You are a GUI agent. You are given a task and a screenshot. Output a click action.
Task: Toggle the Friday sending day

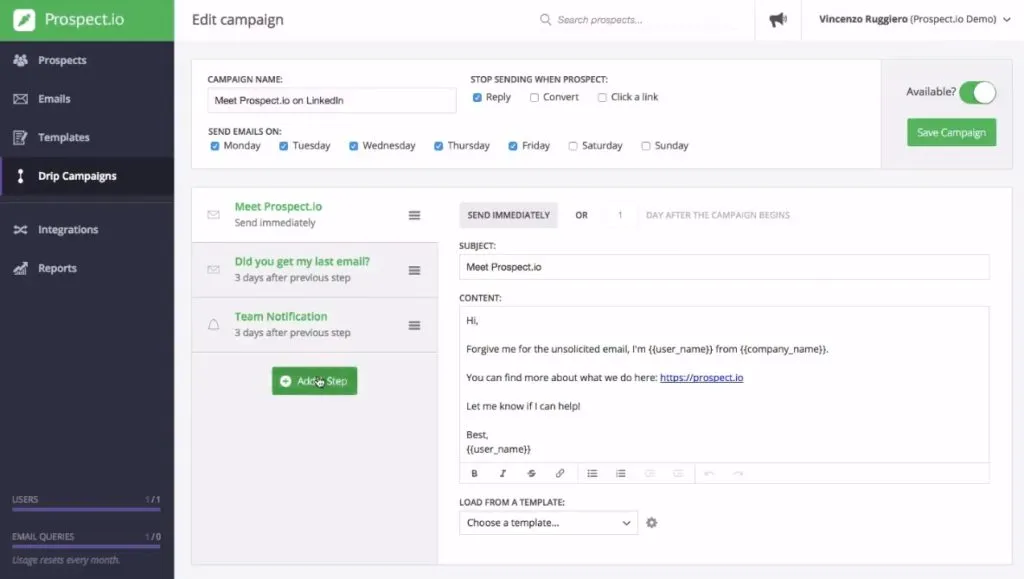coord(513,146)
